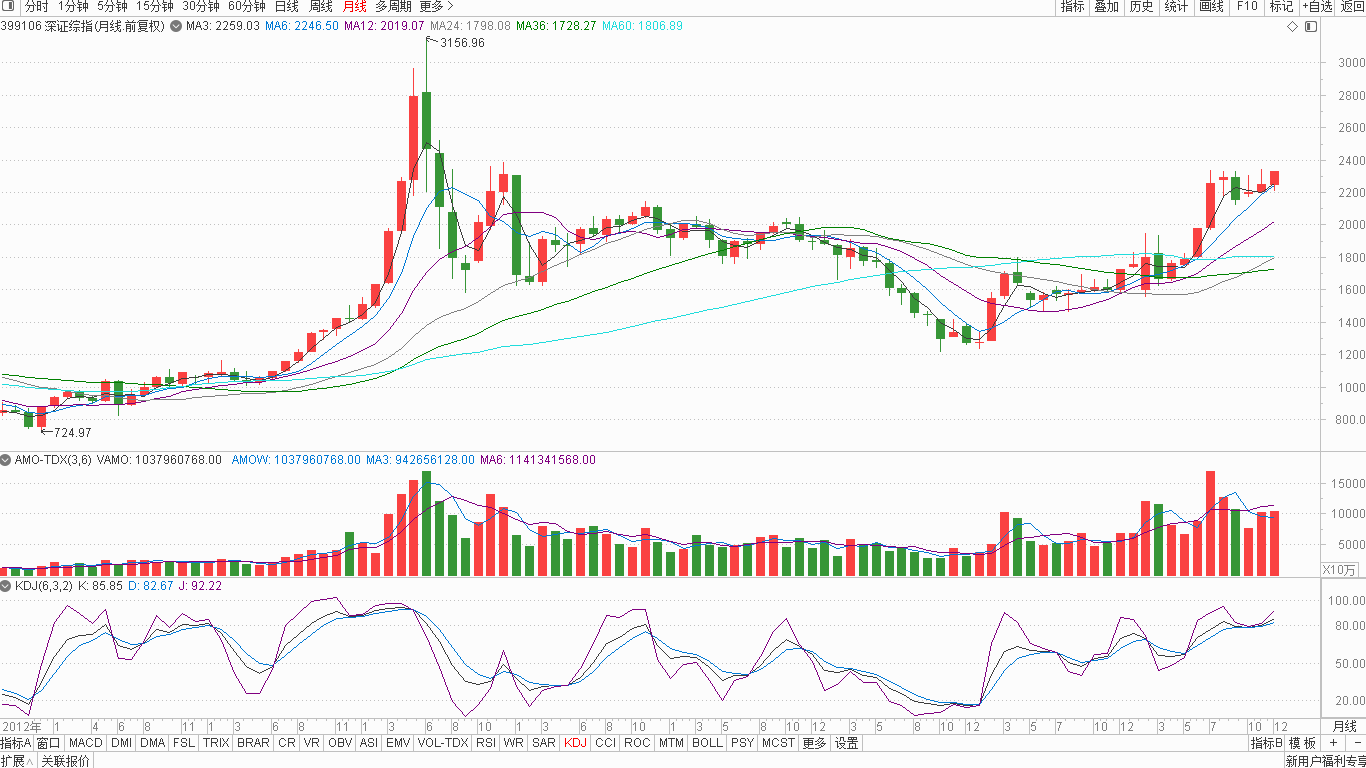Switch indicator to EMV
The height and width of the screenshot is (768, 1366).
398,743
